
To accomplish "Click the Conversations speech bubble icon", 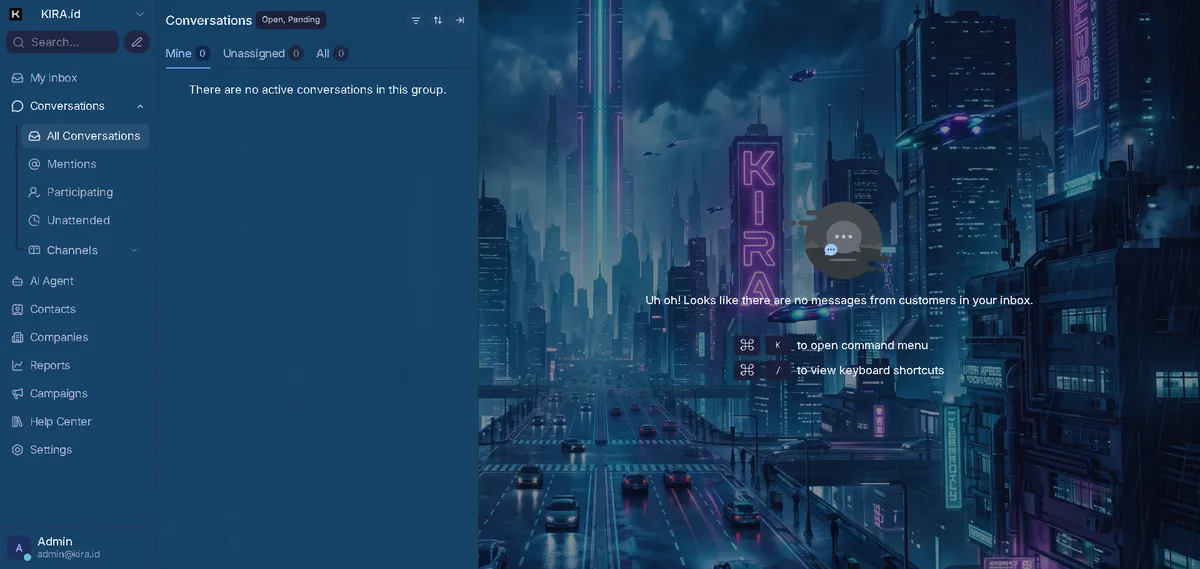I will click(x=17, y=106).
